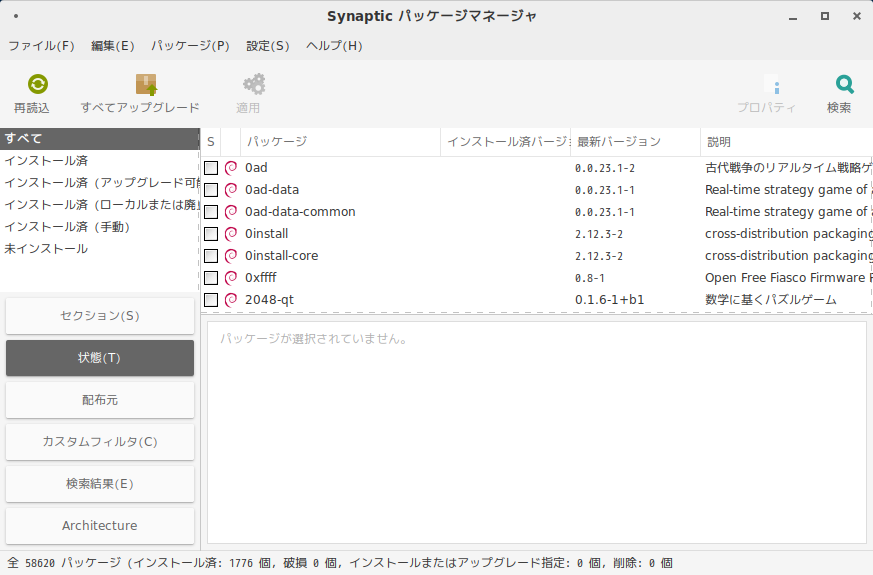Select インストール済 filter entry

(100, 161)
